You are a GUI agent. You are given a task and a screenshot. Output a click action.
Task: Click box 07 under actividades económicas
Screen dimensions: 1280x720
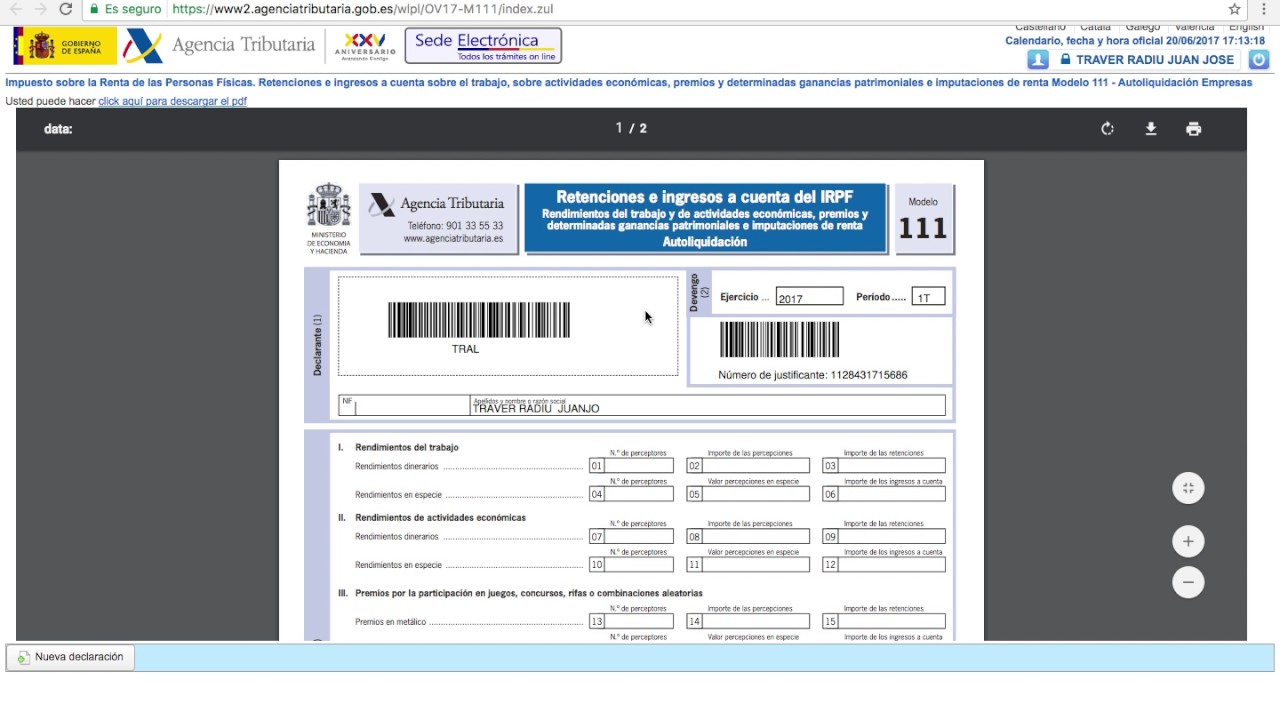[631, 536]
